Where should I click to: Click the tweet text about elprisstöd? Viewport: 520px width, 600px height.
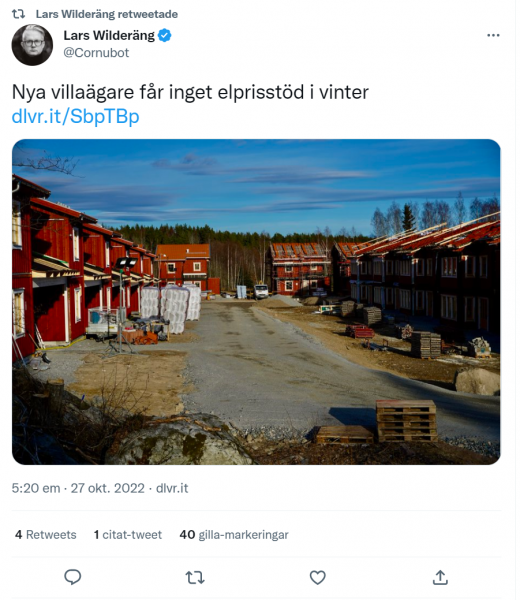click(x=190, y=92)
